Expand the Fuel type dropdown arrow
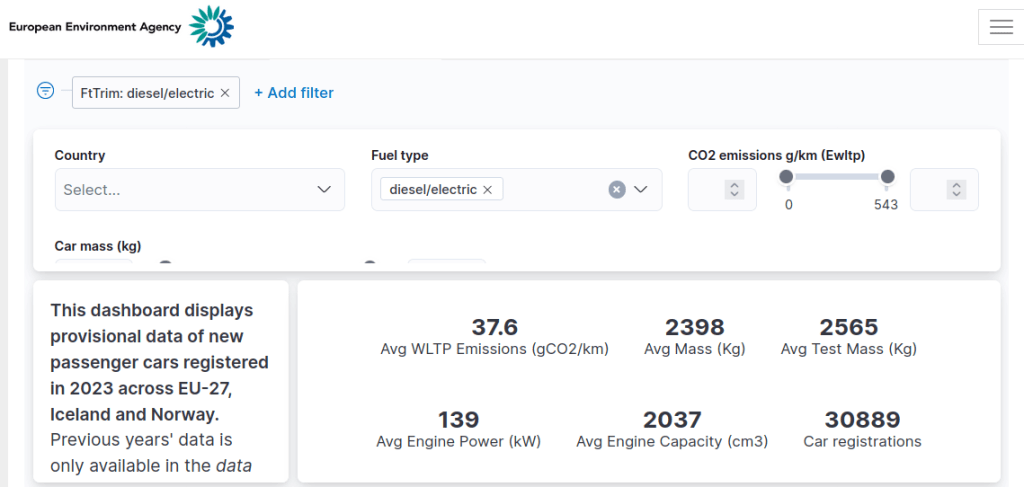This screenshot has height=487, width=1024. 642,190
